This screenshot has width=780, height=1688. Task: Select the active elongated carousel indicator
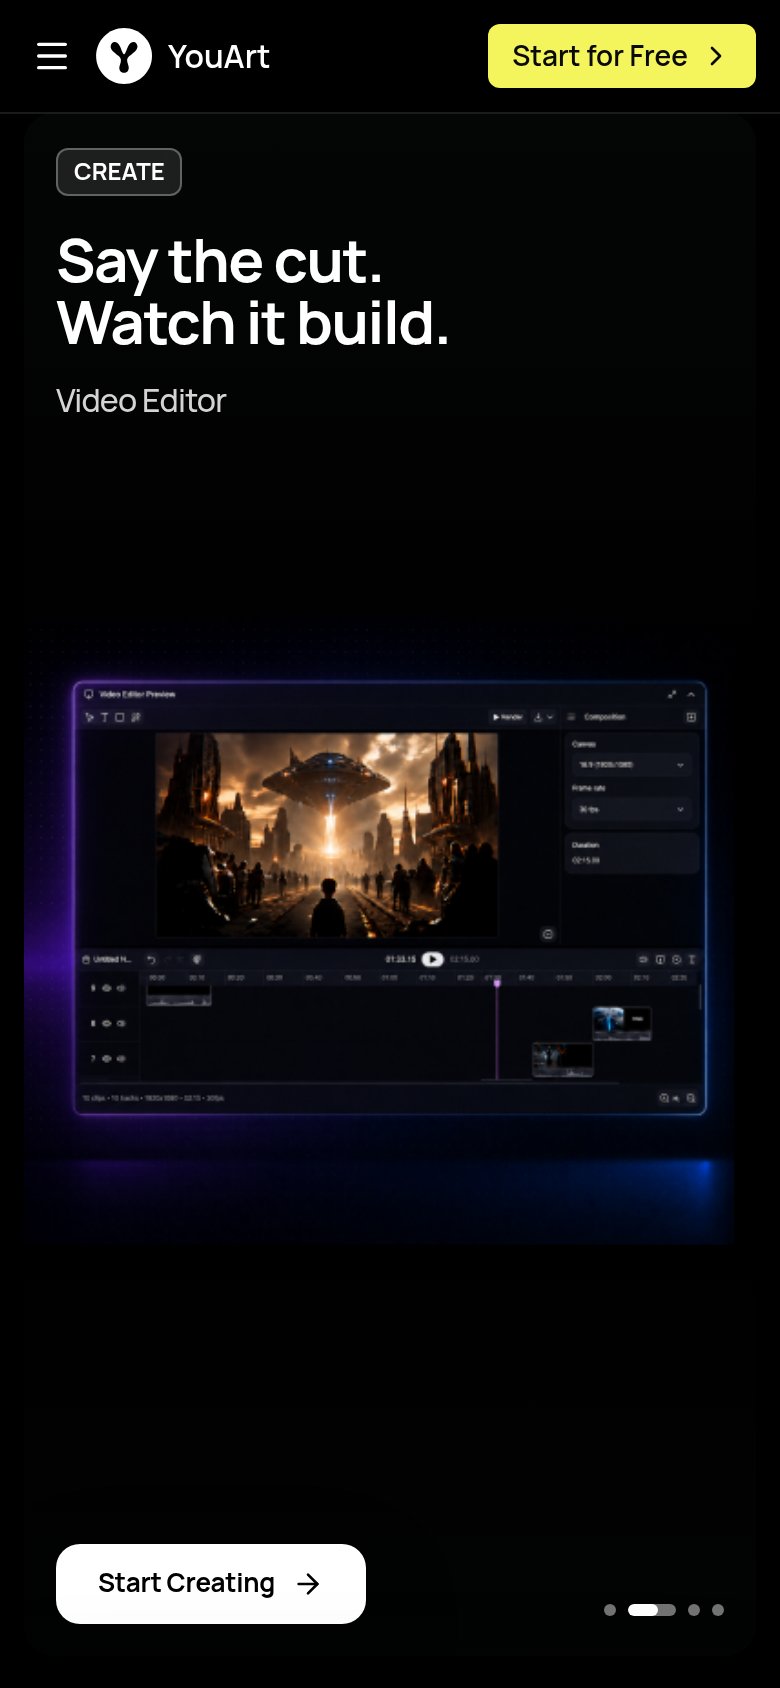point(652,1610)
